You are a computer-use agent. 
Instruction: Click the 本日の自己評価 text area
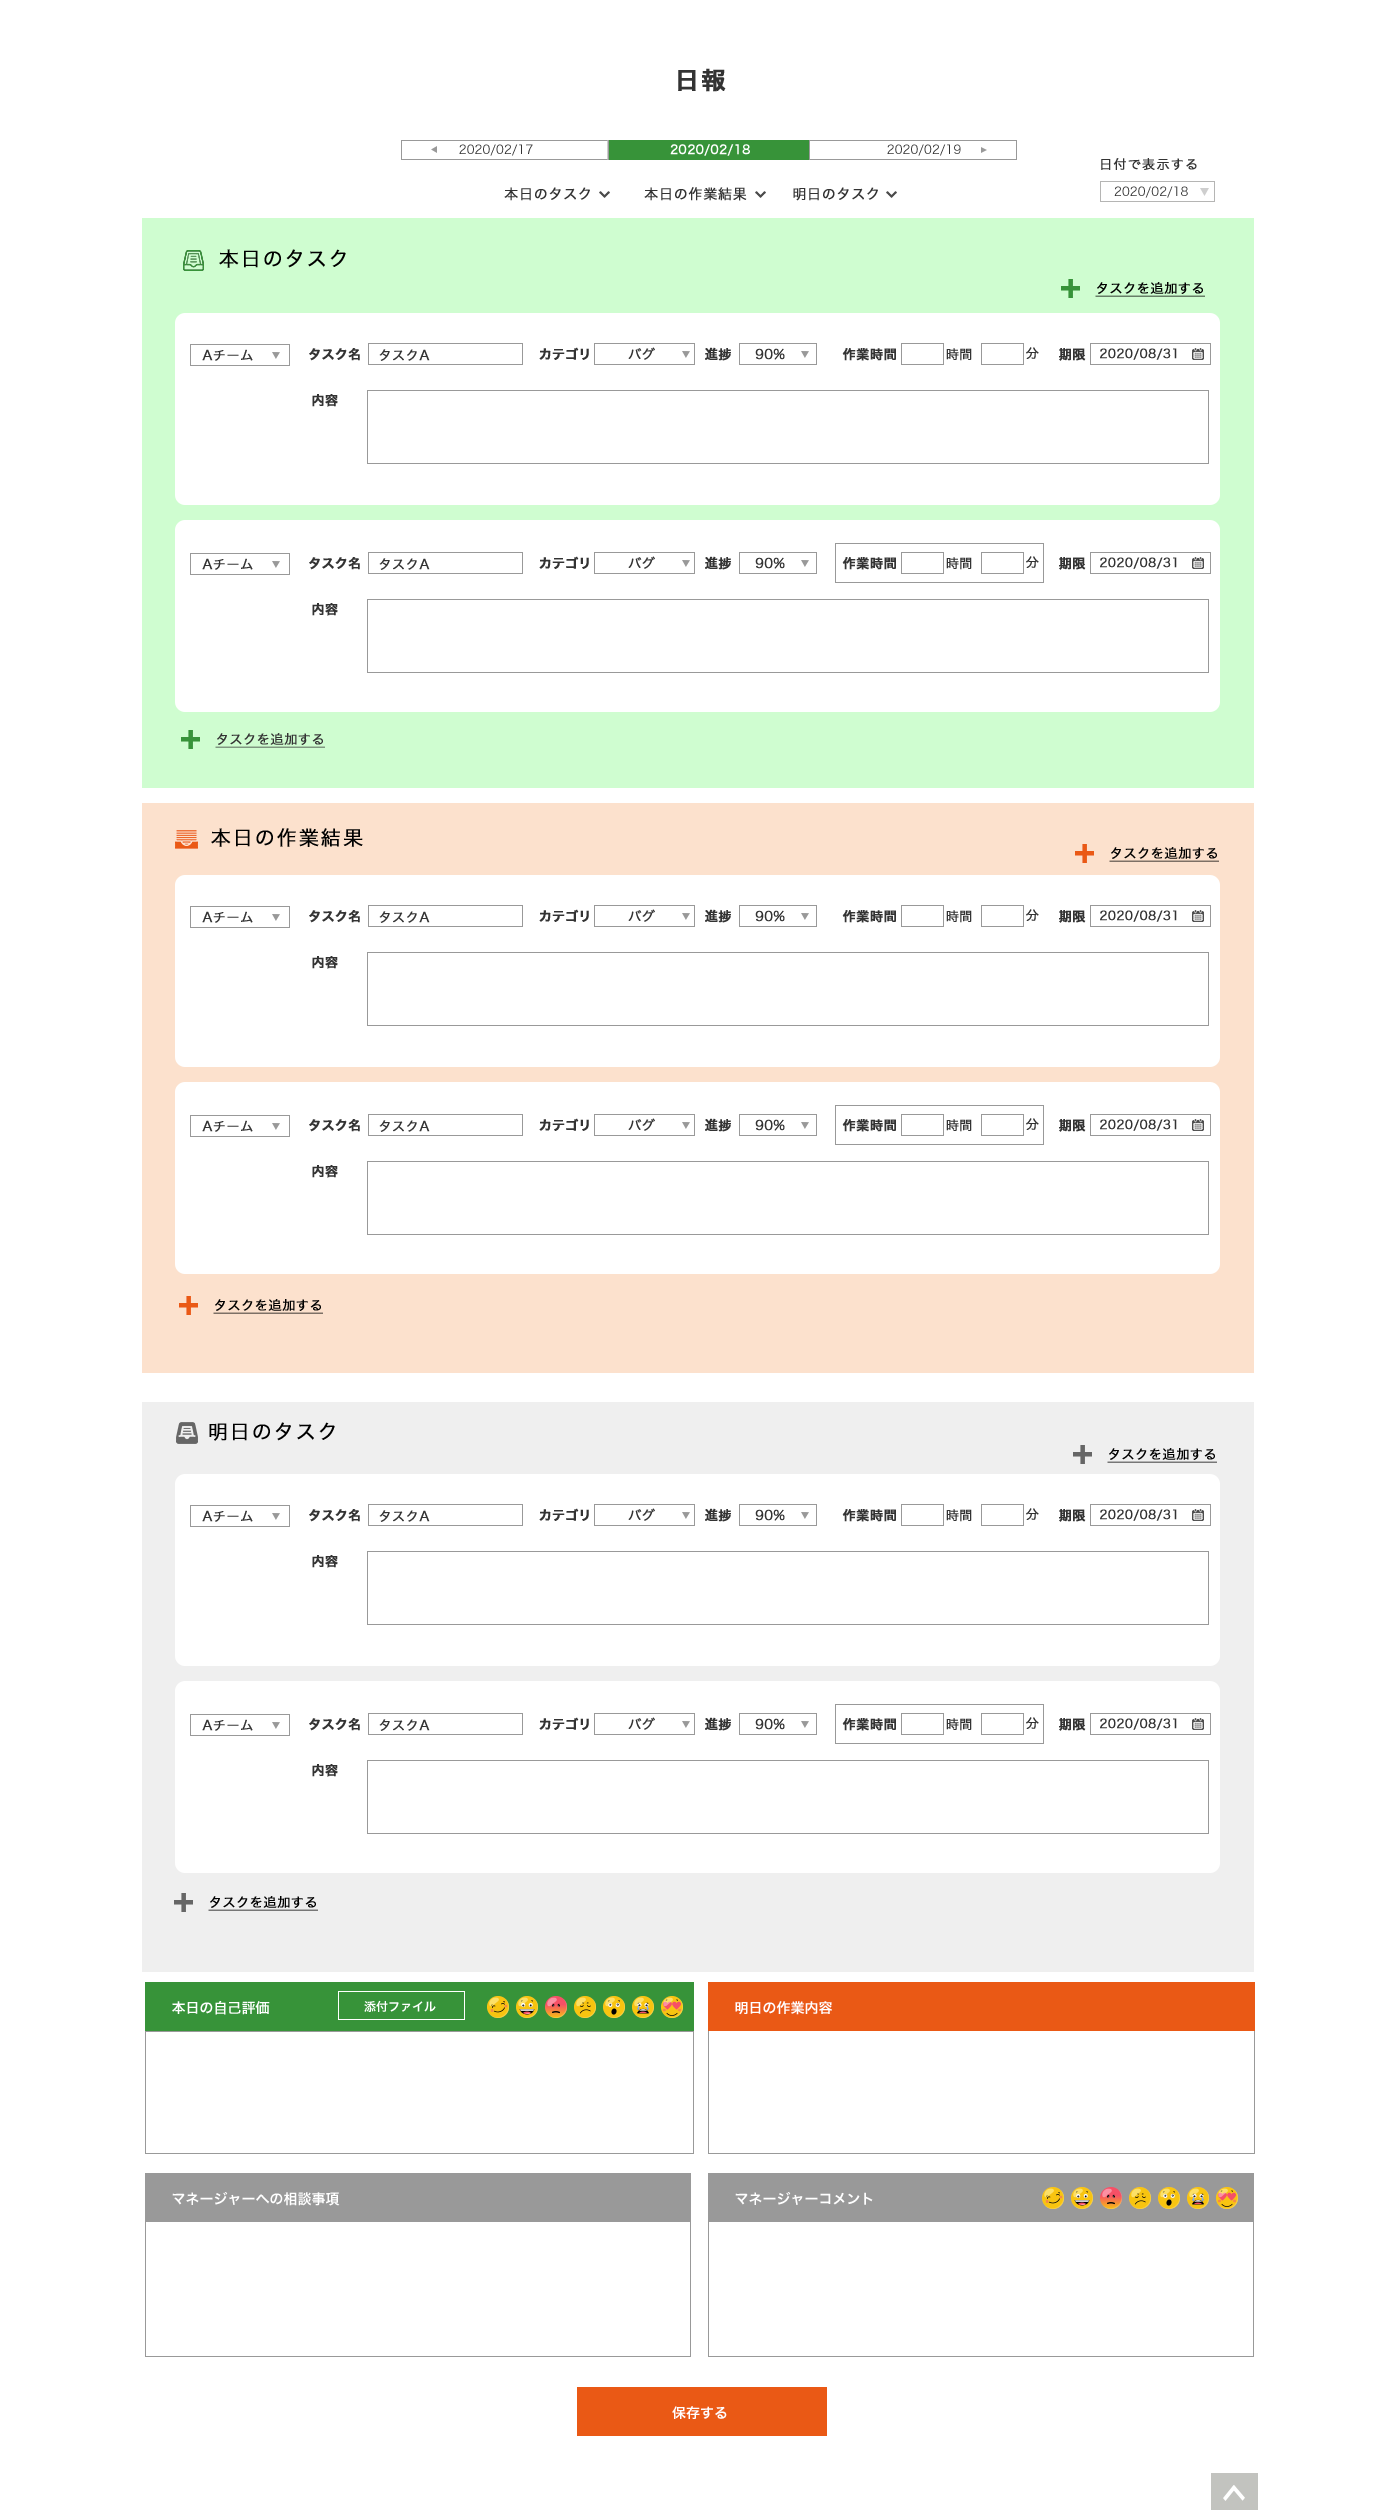point(419,2092)
